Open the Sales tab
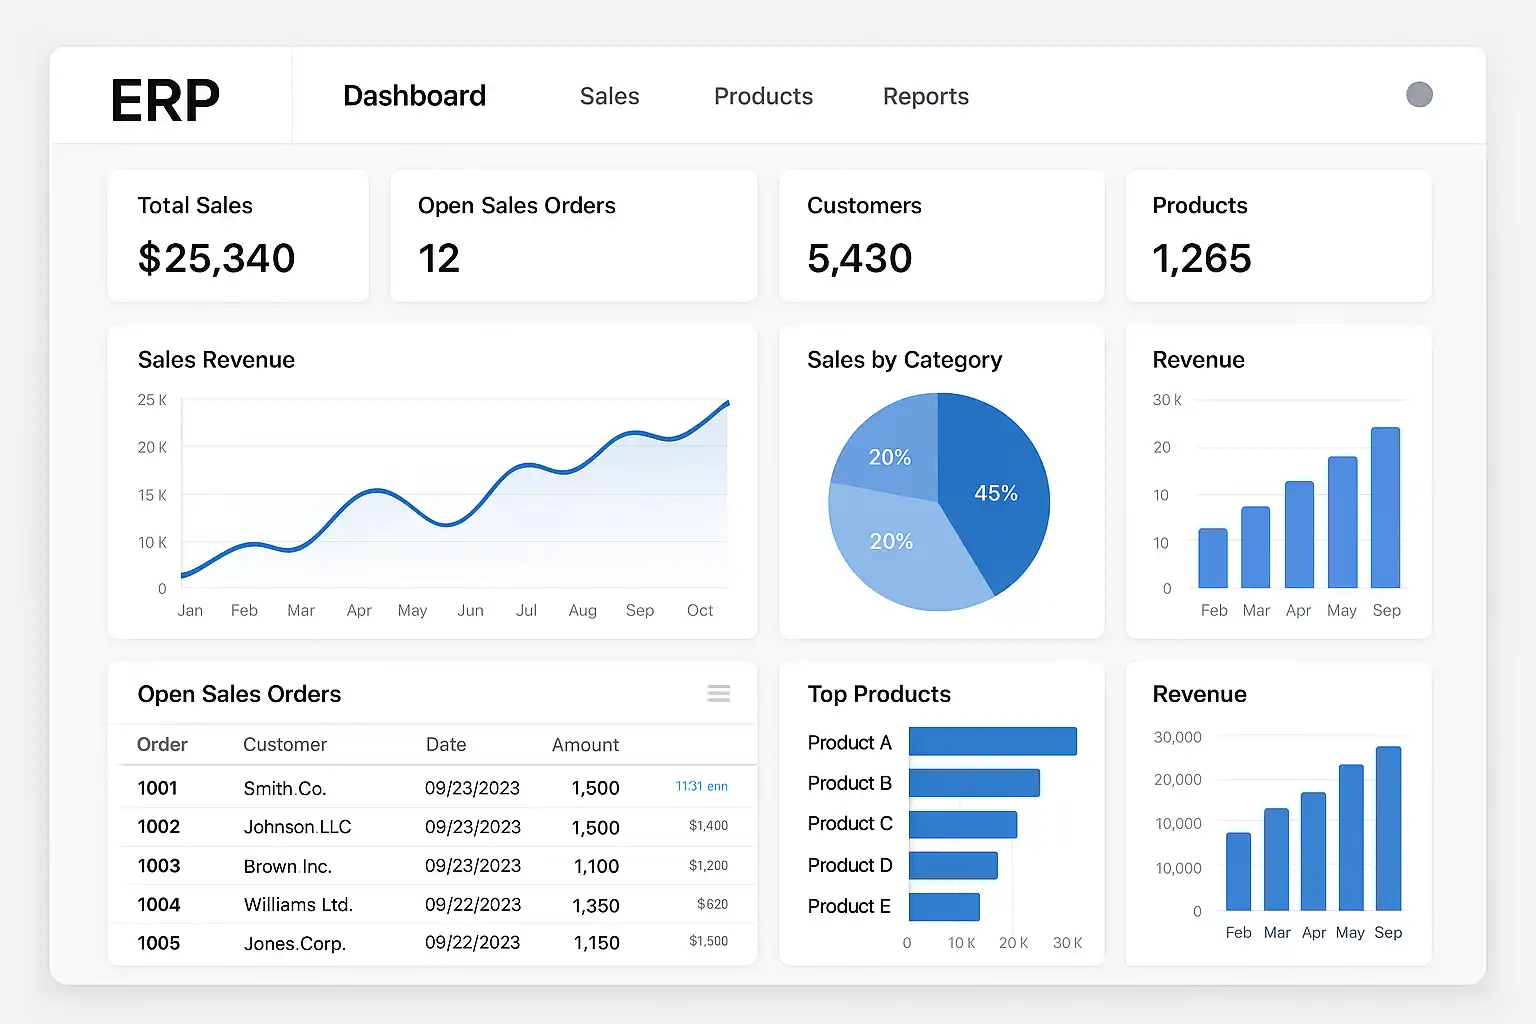Image resolution: width=1536 pixels, height=1024 pixels. pos(609,97)
